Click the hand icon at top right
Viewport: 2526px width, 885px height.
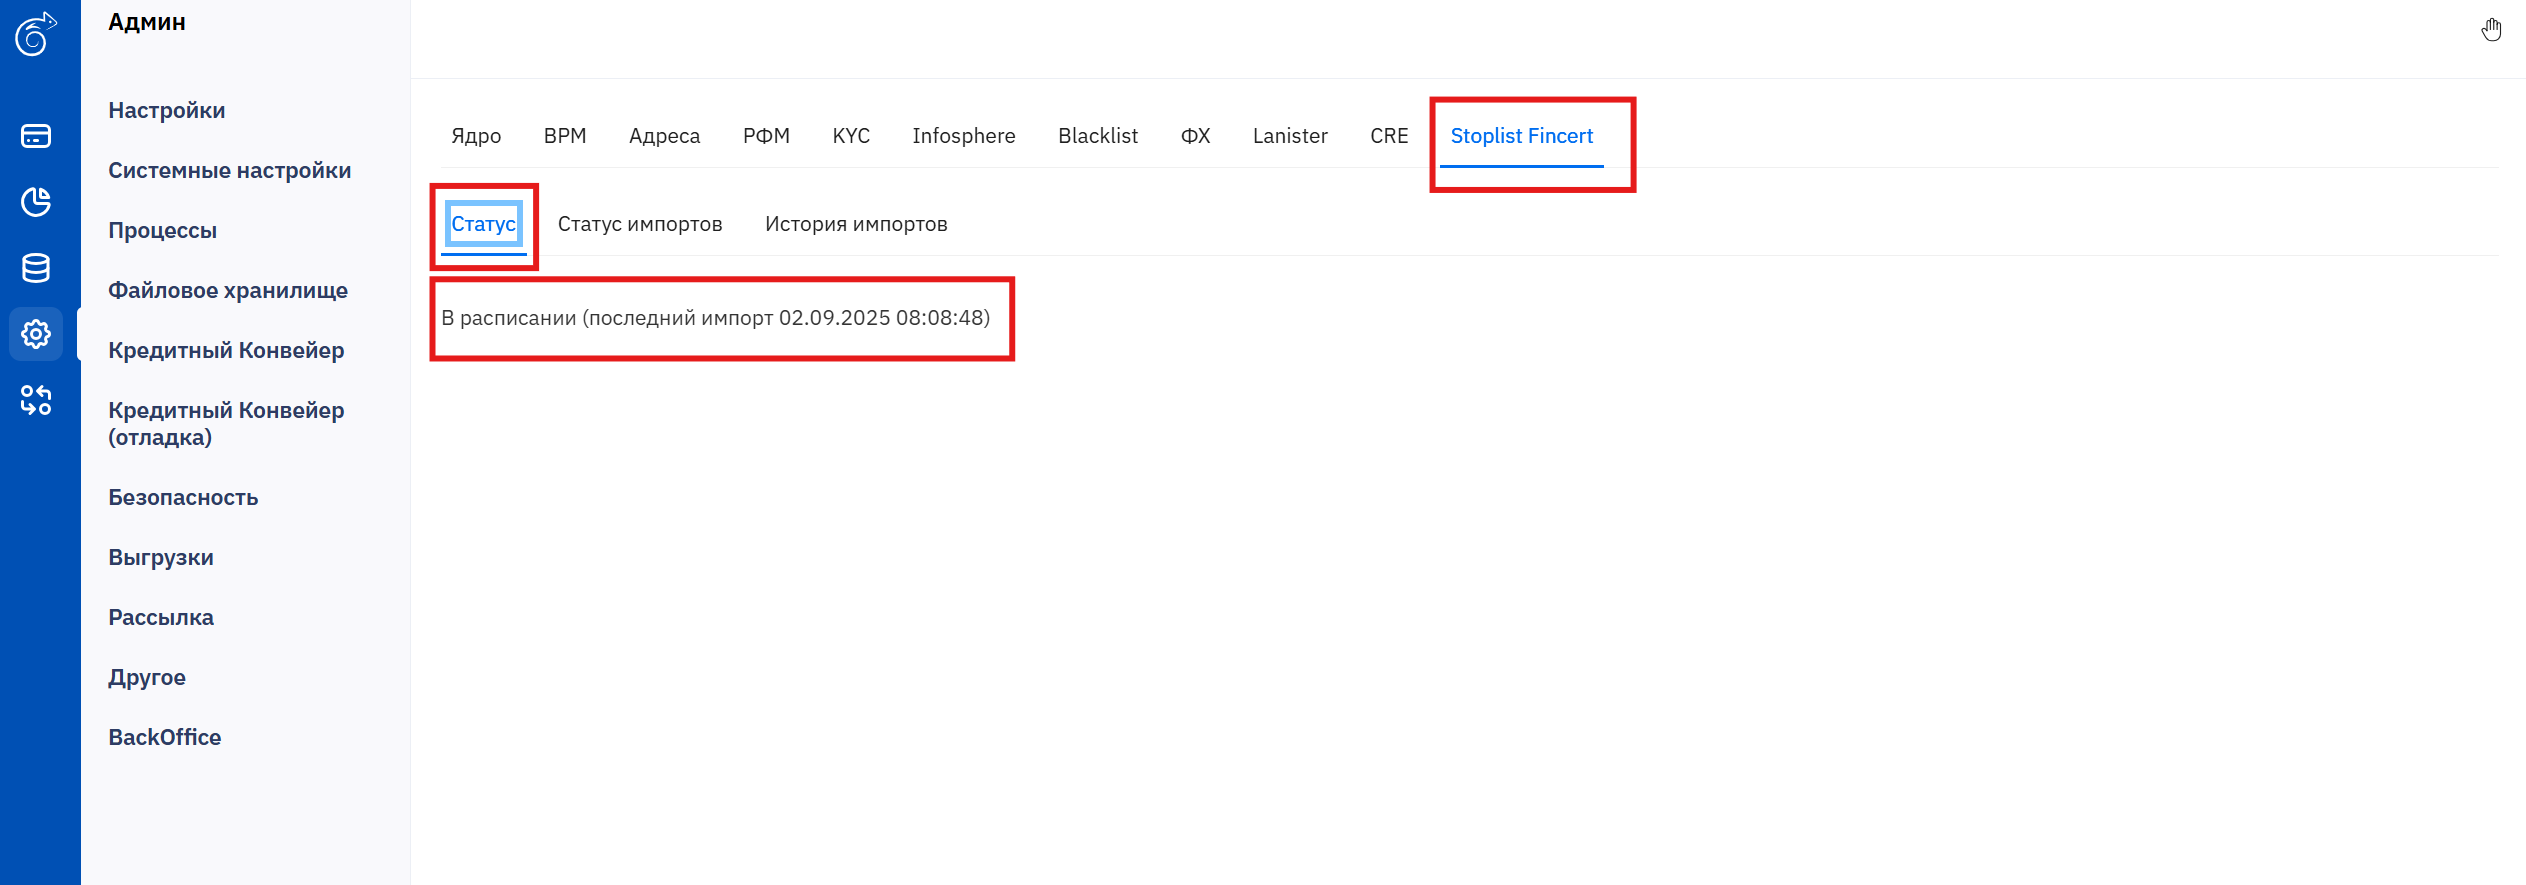point(2491,30)
